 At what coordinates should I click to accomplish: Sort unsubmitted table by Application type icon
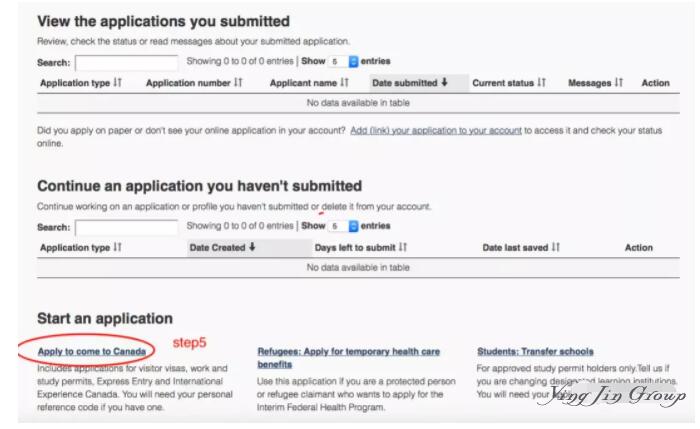pos(117,247)
